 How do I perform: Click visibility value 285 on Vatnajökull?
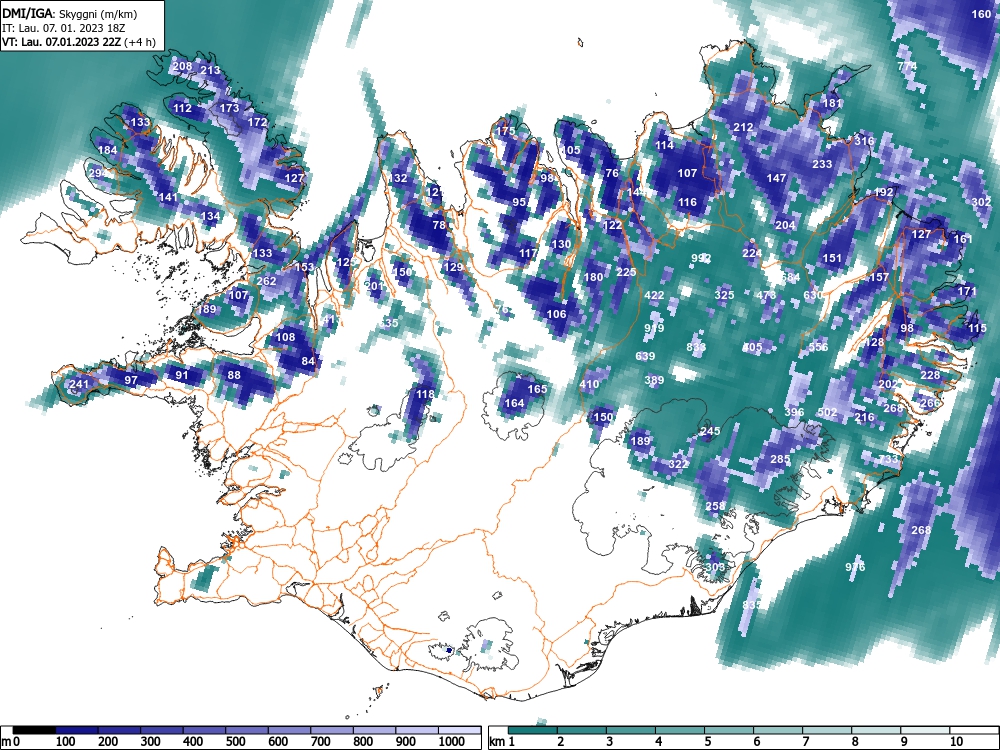coord(781,459)
